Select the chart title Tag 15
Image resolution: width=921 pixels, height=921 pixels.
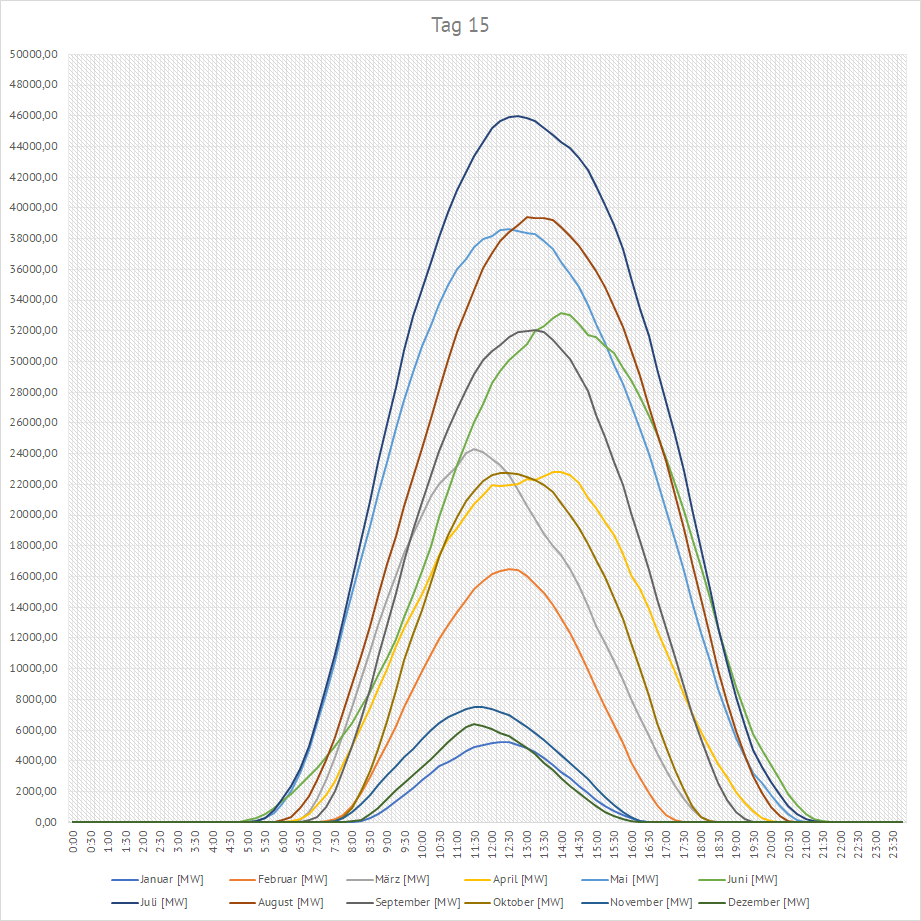pos(460,25)
